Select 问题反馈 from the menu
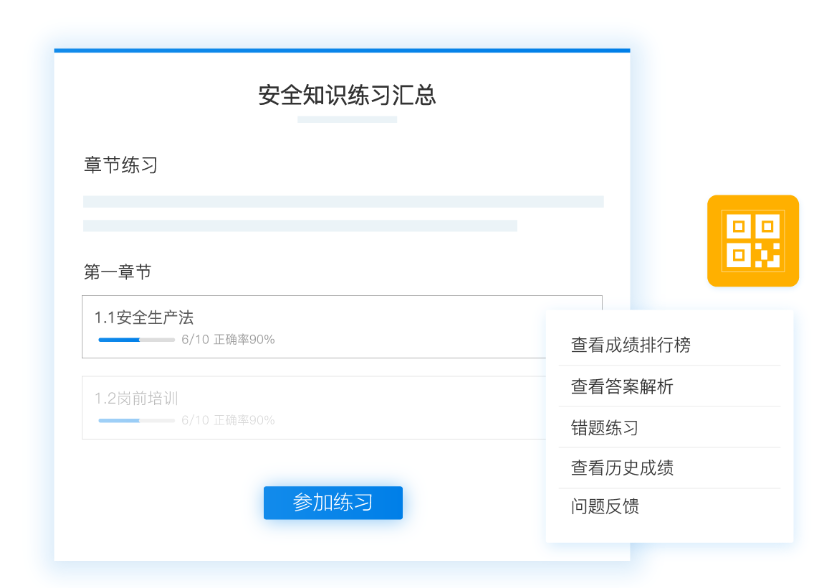The width and height of the screenshot is (825, 588). click(604, 506)
